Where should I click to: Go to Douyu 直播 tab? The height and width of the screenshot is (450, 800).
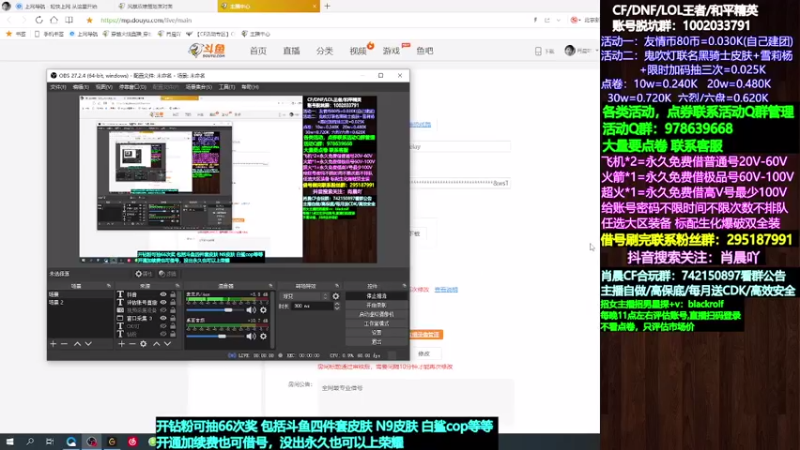(291, 51)
